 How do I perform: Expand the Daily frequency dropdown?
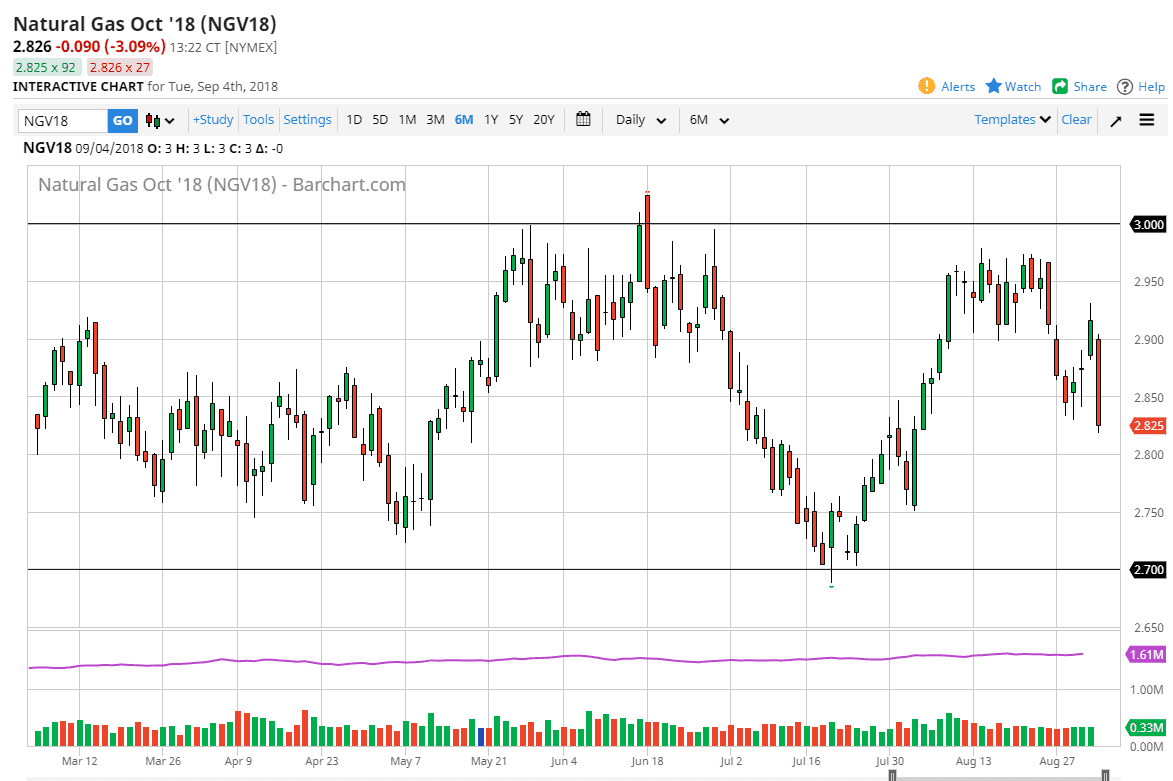640,120
